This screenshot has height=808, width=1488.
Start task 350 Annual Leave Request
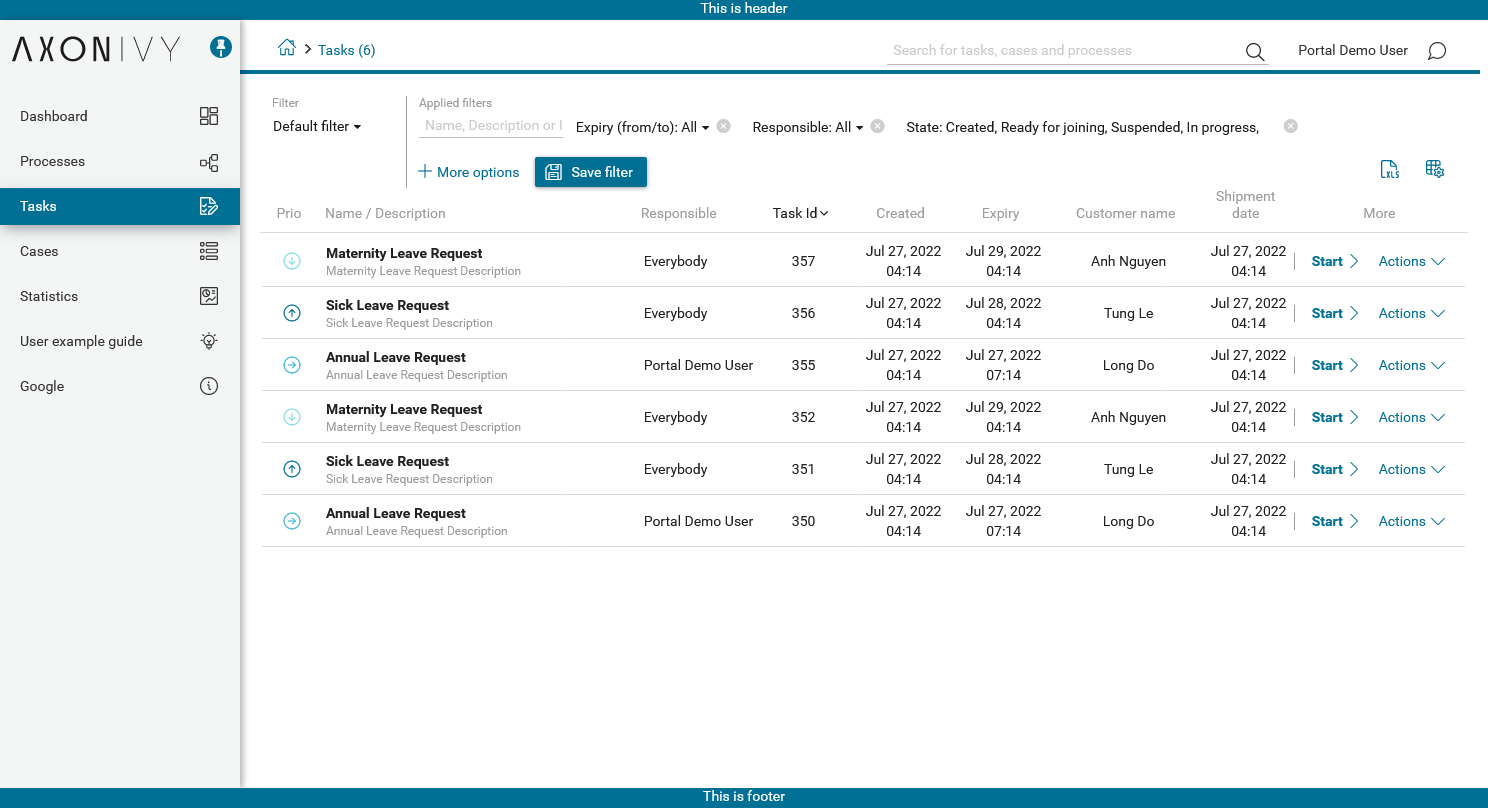1335,521
